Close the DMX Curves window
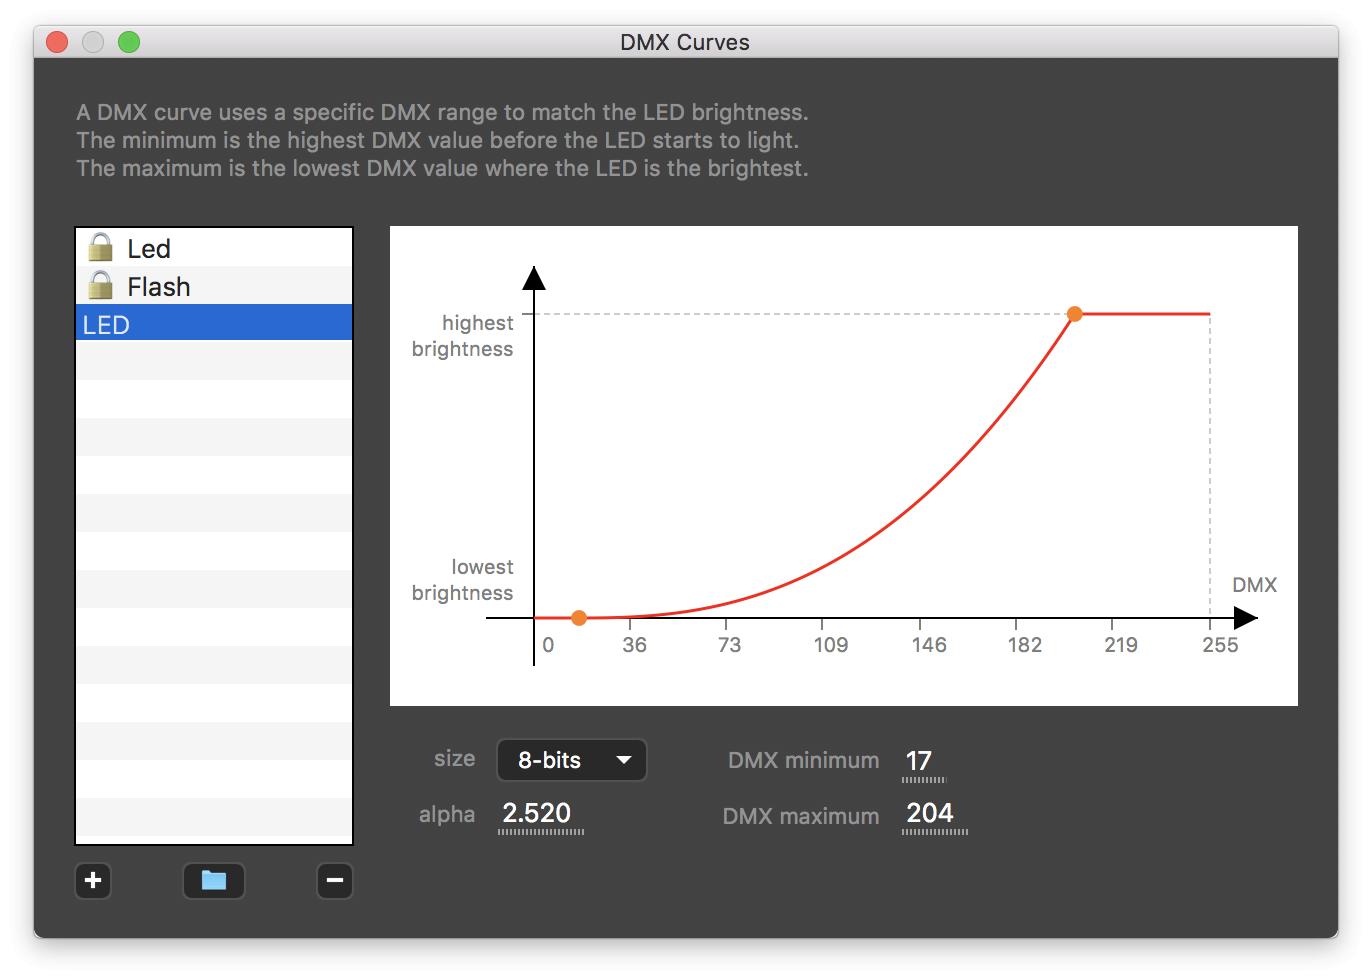Screen dimensions: 1372x980 pos(57,42)
